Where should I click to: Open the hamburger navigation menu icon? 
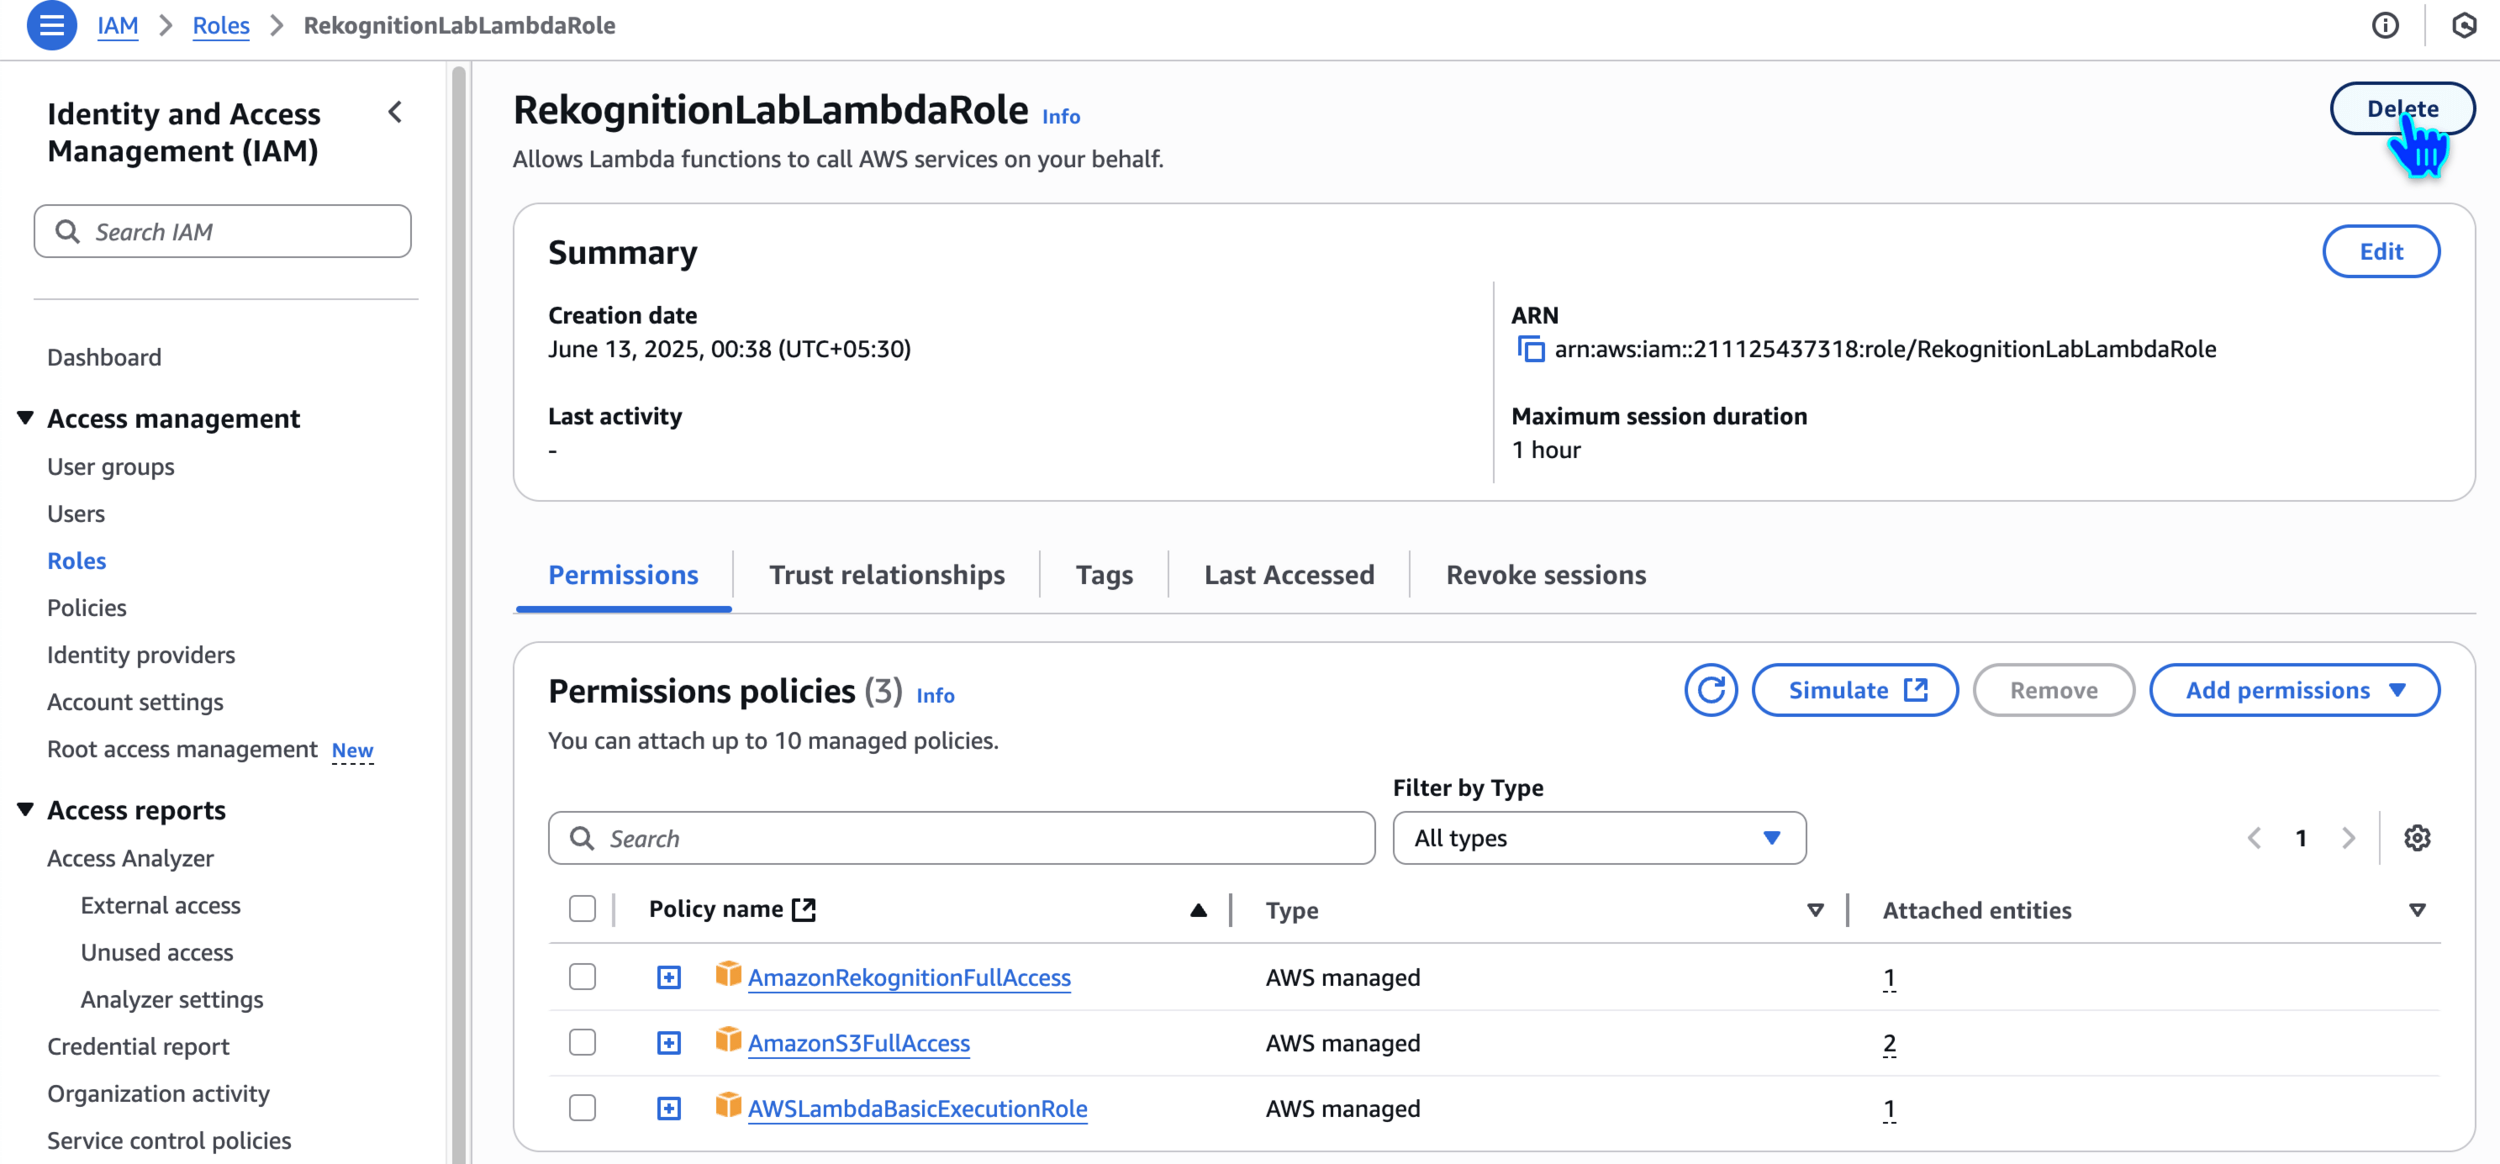pyautogui.click(x=51, y=25)
